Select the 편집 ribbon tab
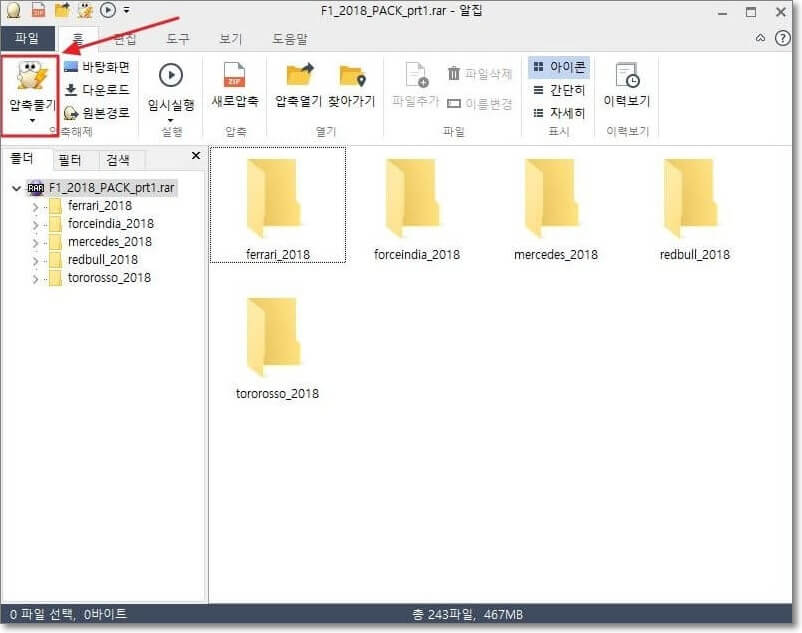802x633 pixels. pyautogui.click(x=125, y=39)
